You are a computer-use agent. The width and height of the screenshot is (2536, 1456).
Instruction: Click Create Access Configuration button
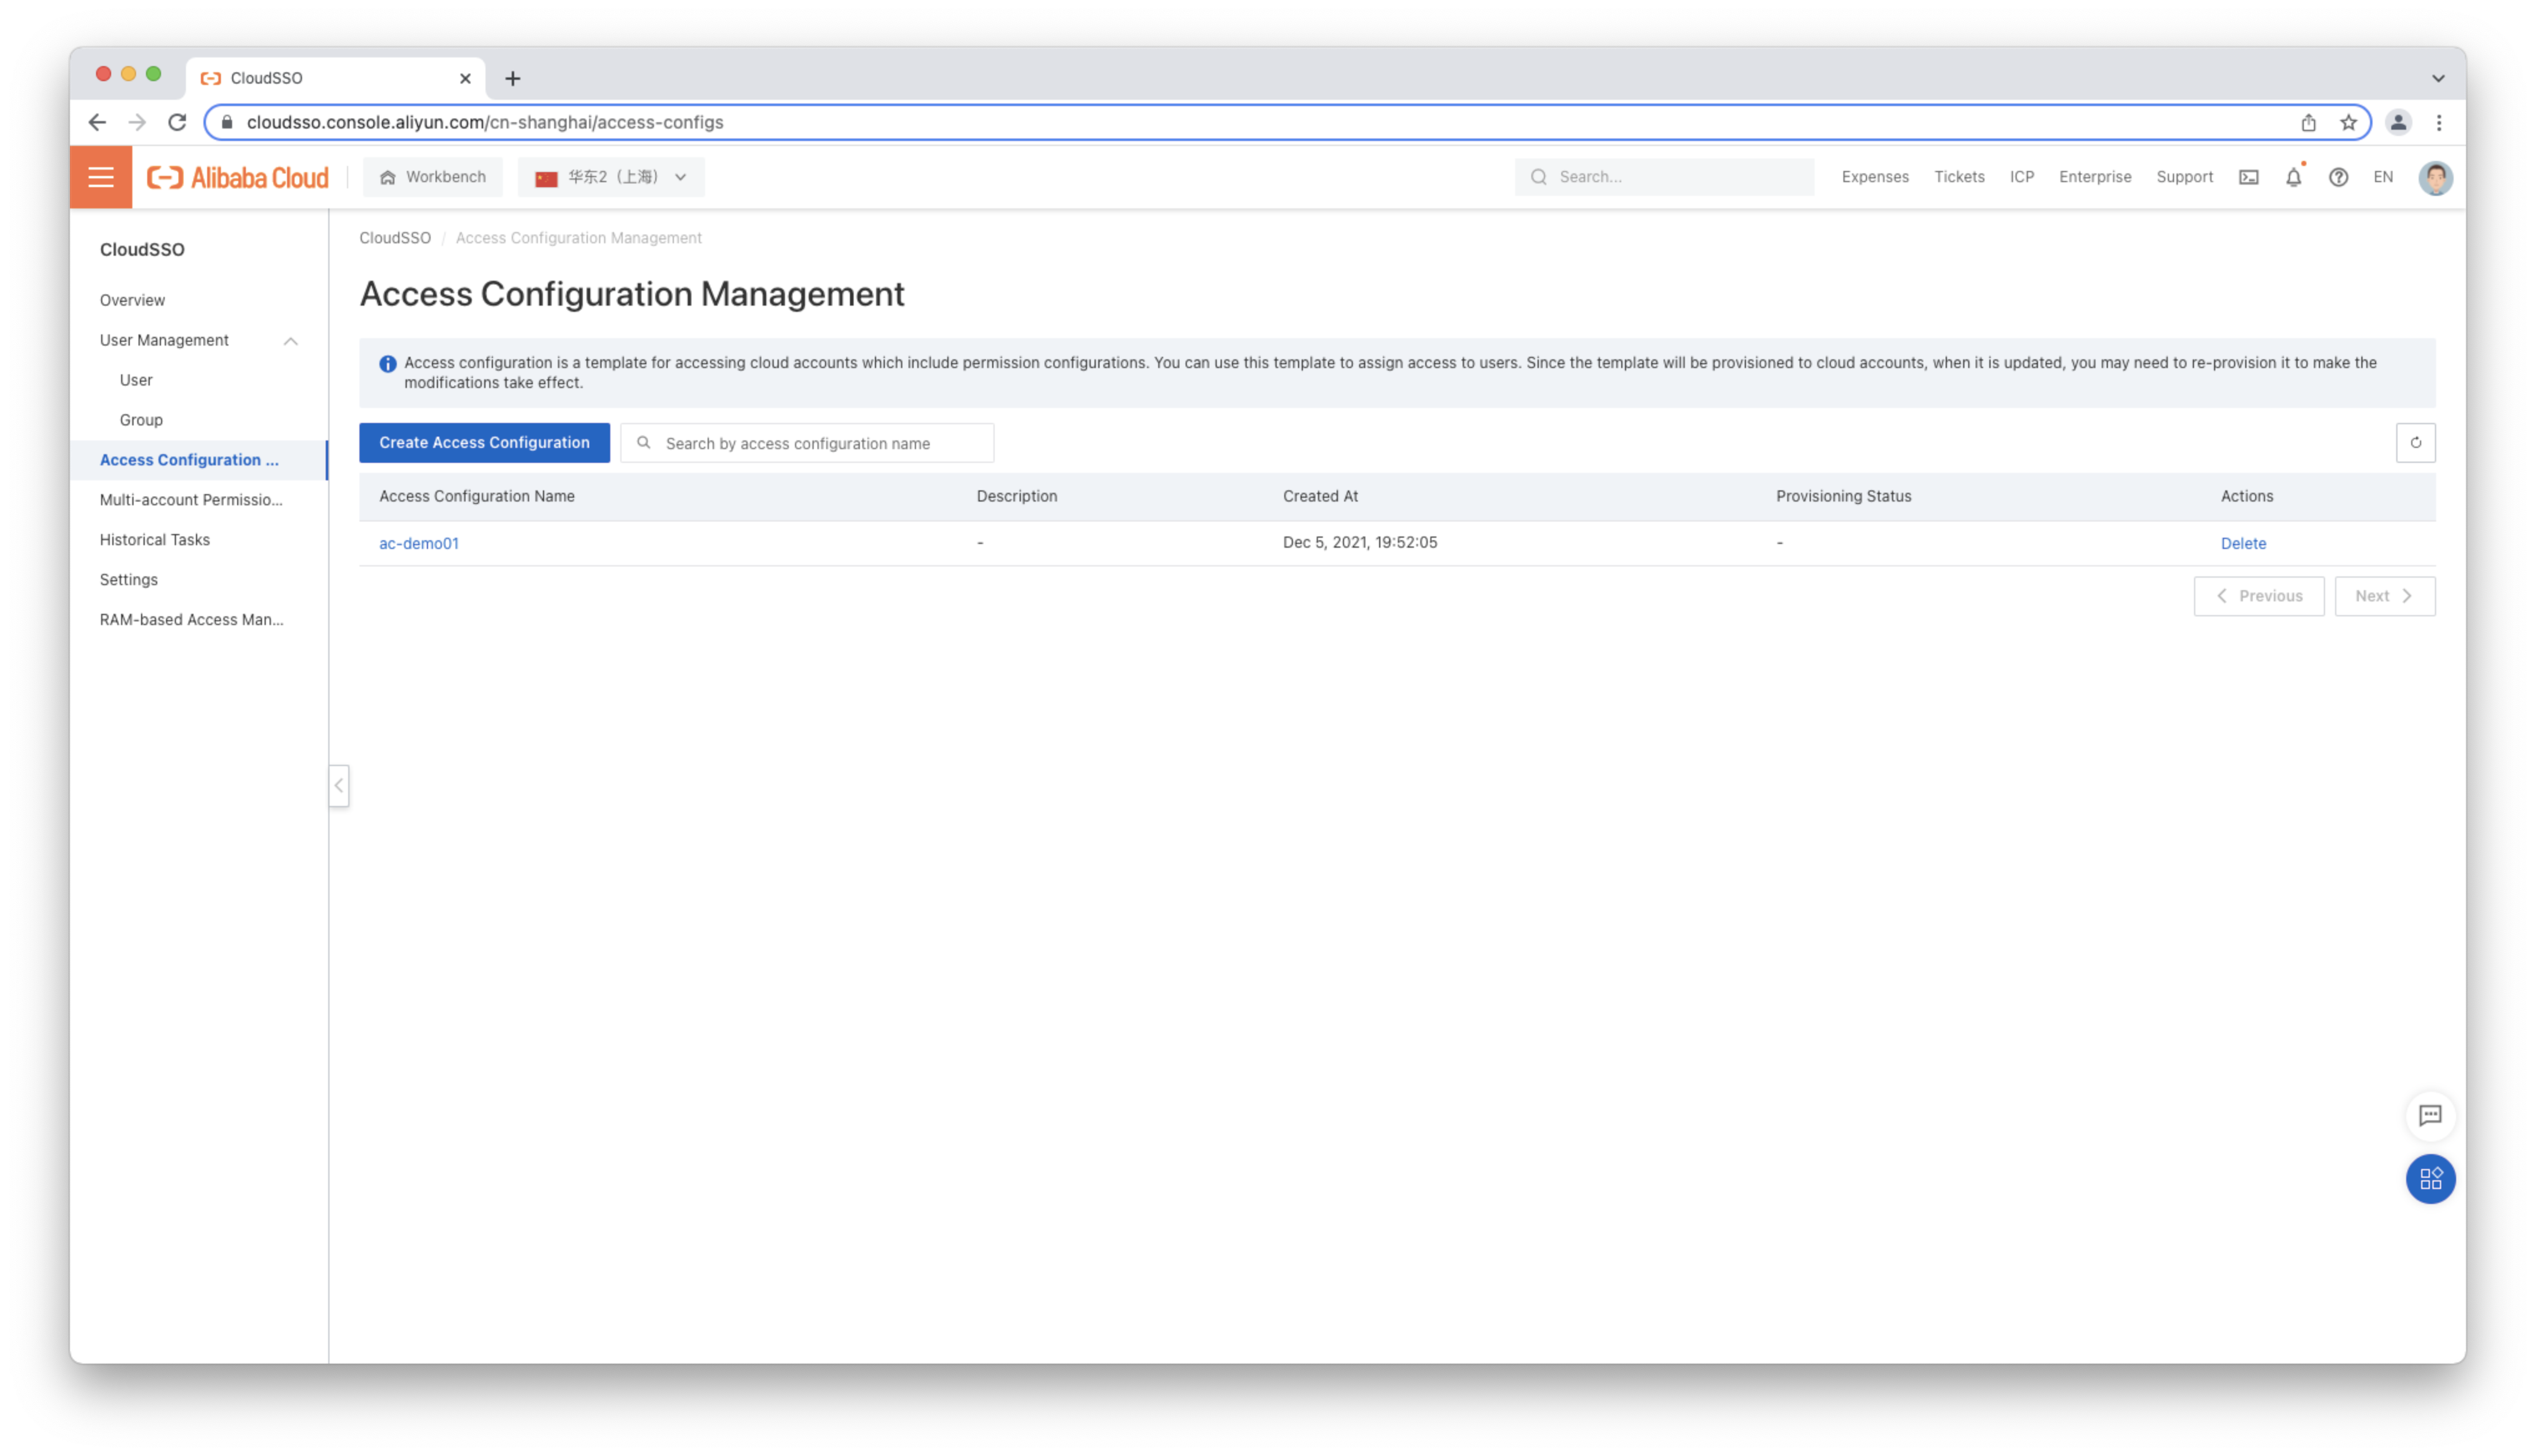(484, 443)
